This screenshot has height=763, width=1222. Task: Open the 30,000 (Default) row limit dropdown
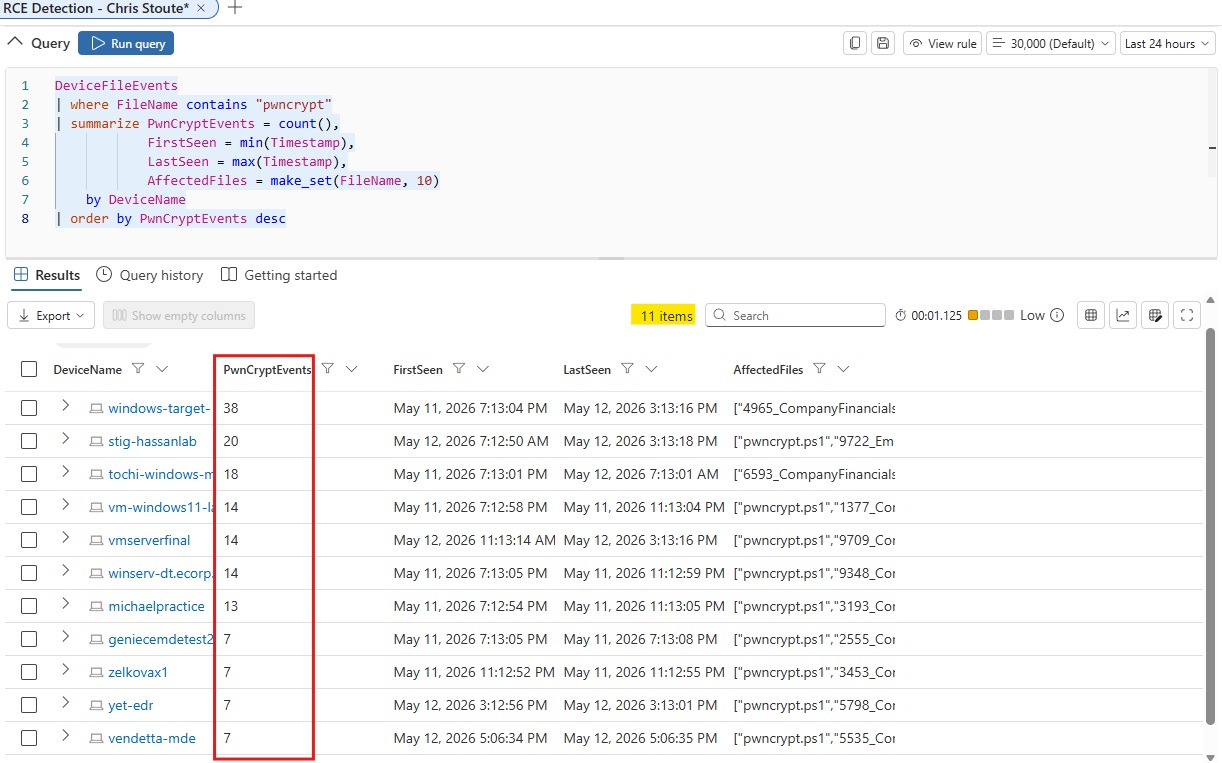pos(1051,43)
